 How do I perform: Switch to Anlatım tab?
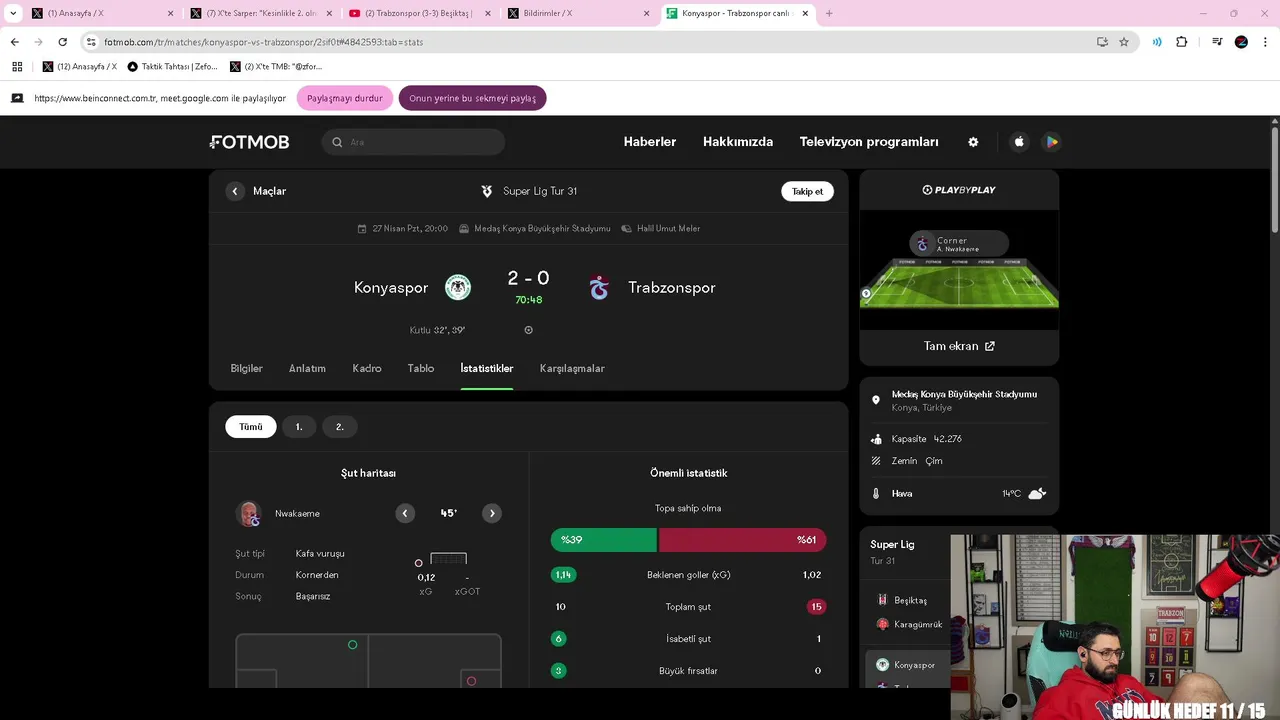[307, 368]
